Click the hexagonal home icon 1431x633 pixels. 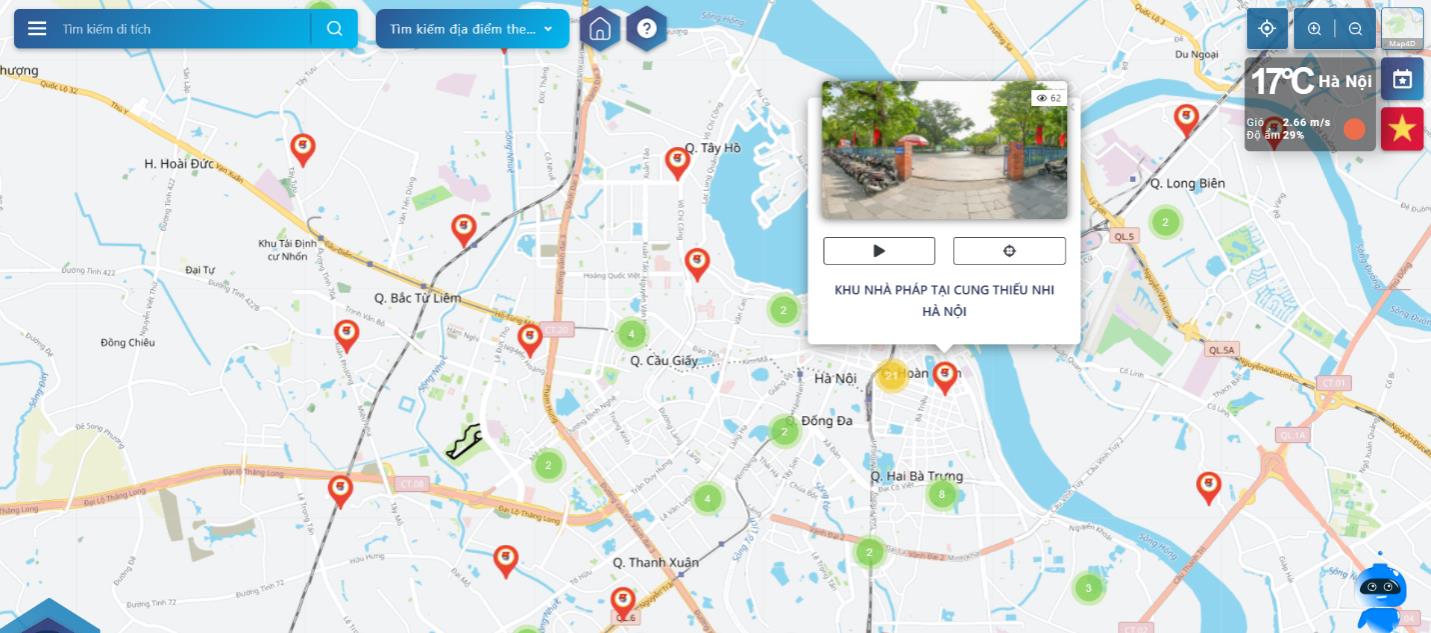pos(600,29)
